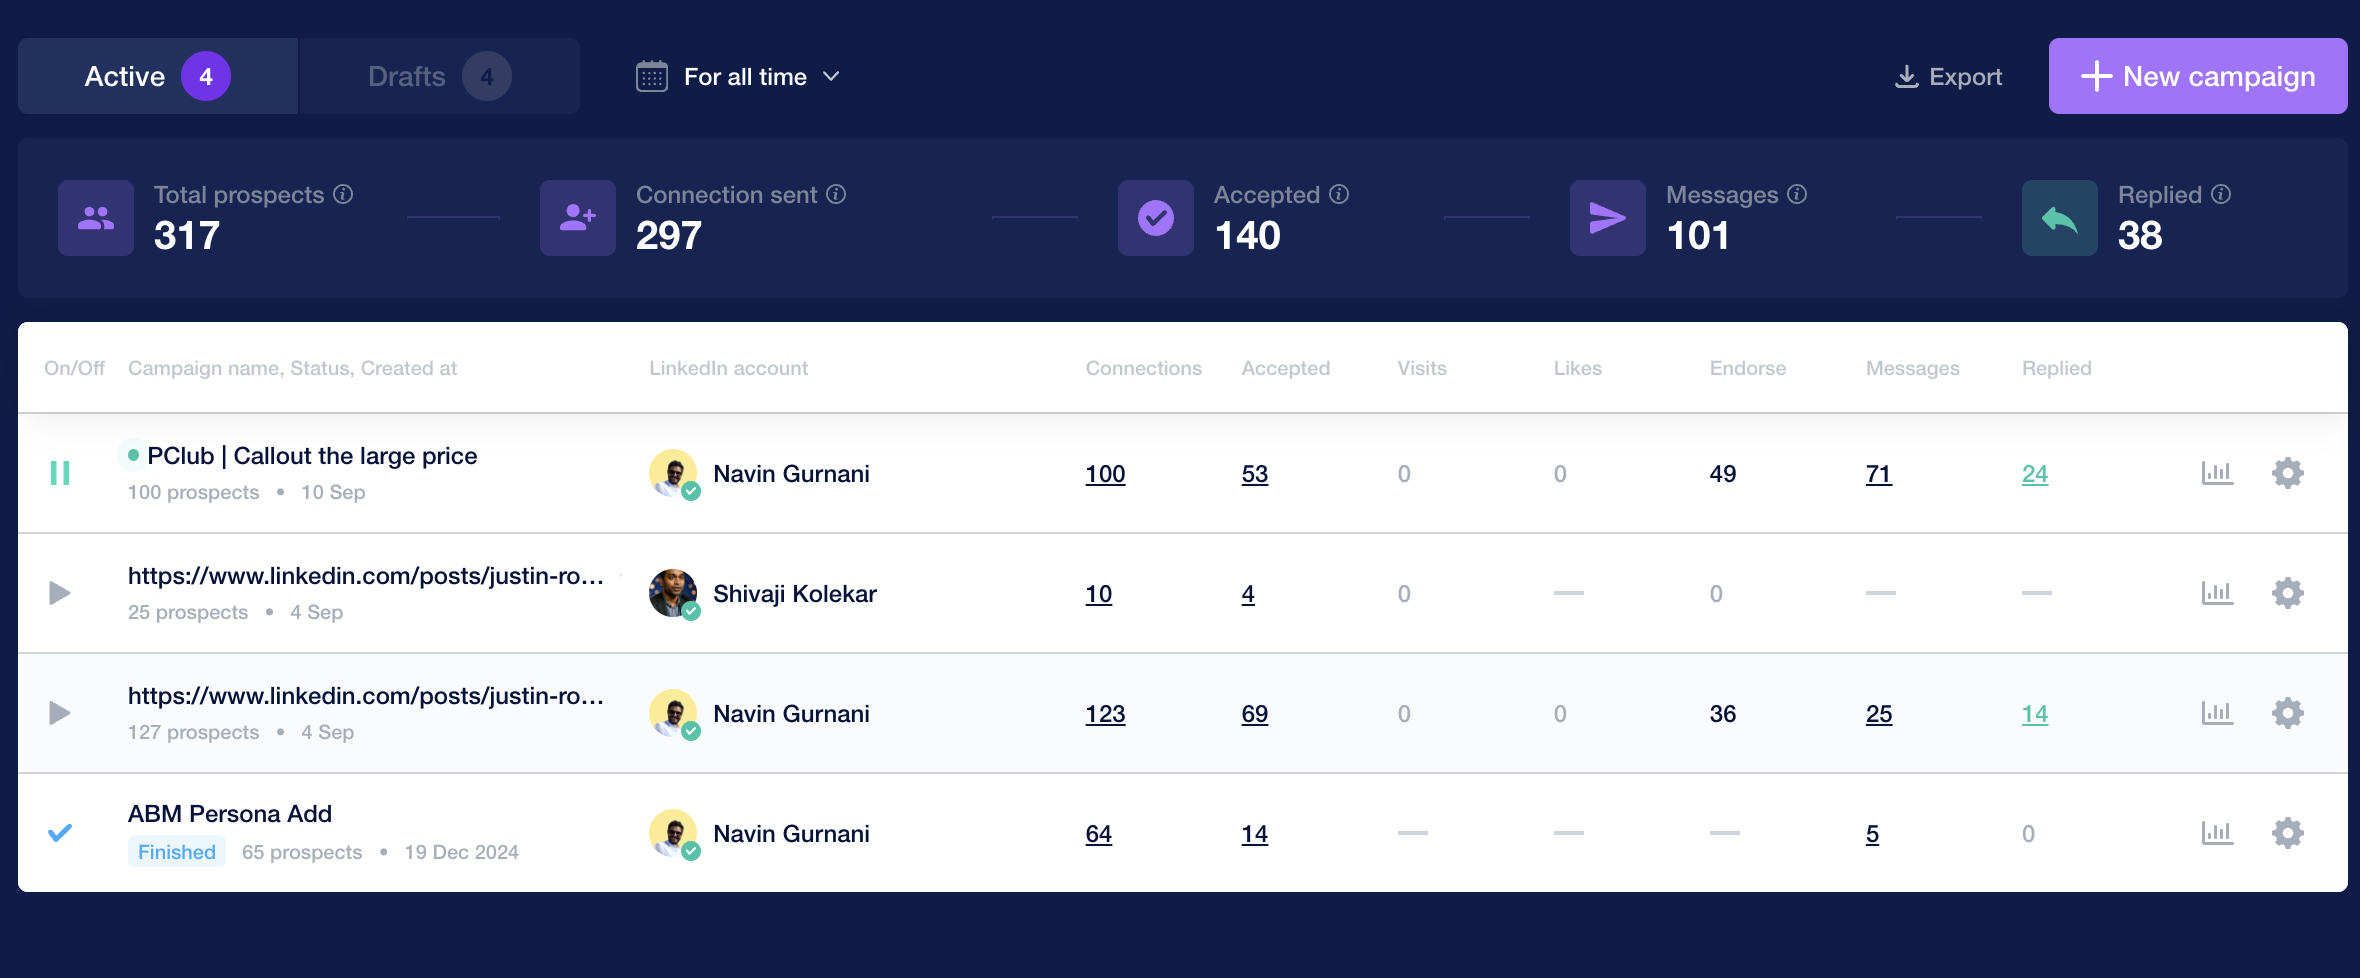Open the Replied info tooltip

[x=2222, y=195]
